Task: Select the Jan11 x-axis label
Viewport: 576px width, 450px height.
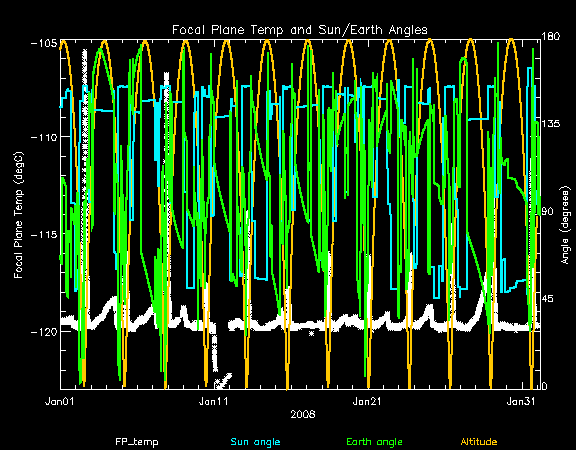Action: pos(213,402)
